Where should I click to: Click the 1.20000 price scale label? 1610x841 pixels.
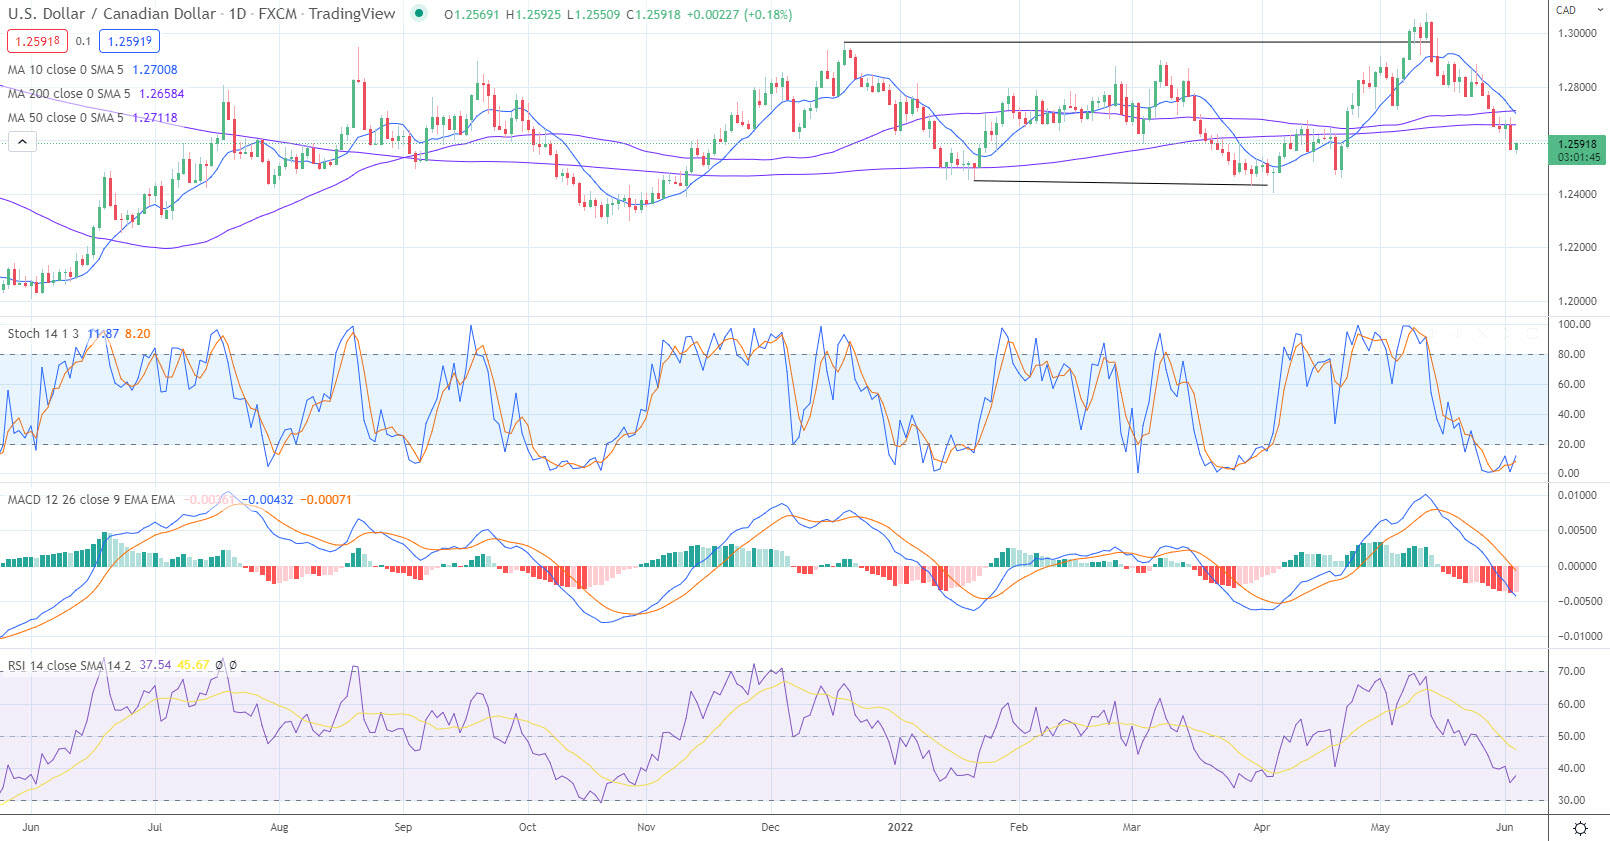[x=1577, y=301]
